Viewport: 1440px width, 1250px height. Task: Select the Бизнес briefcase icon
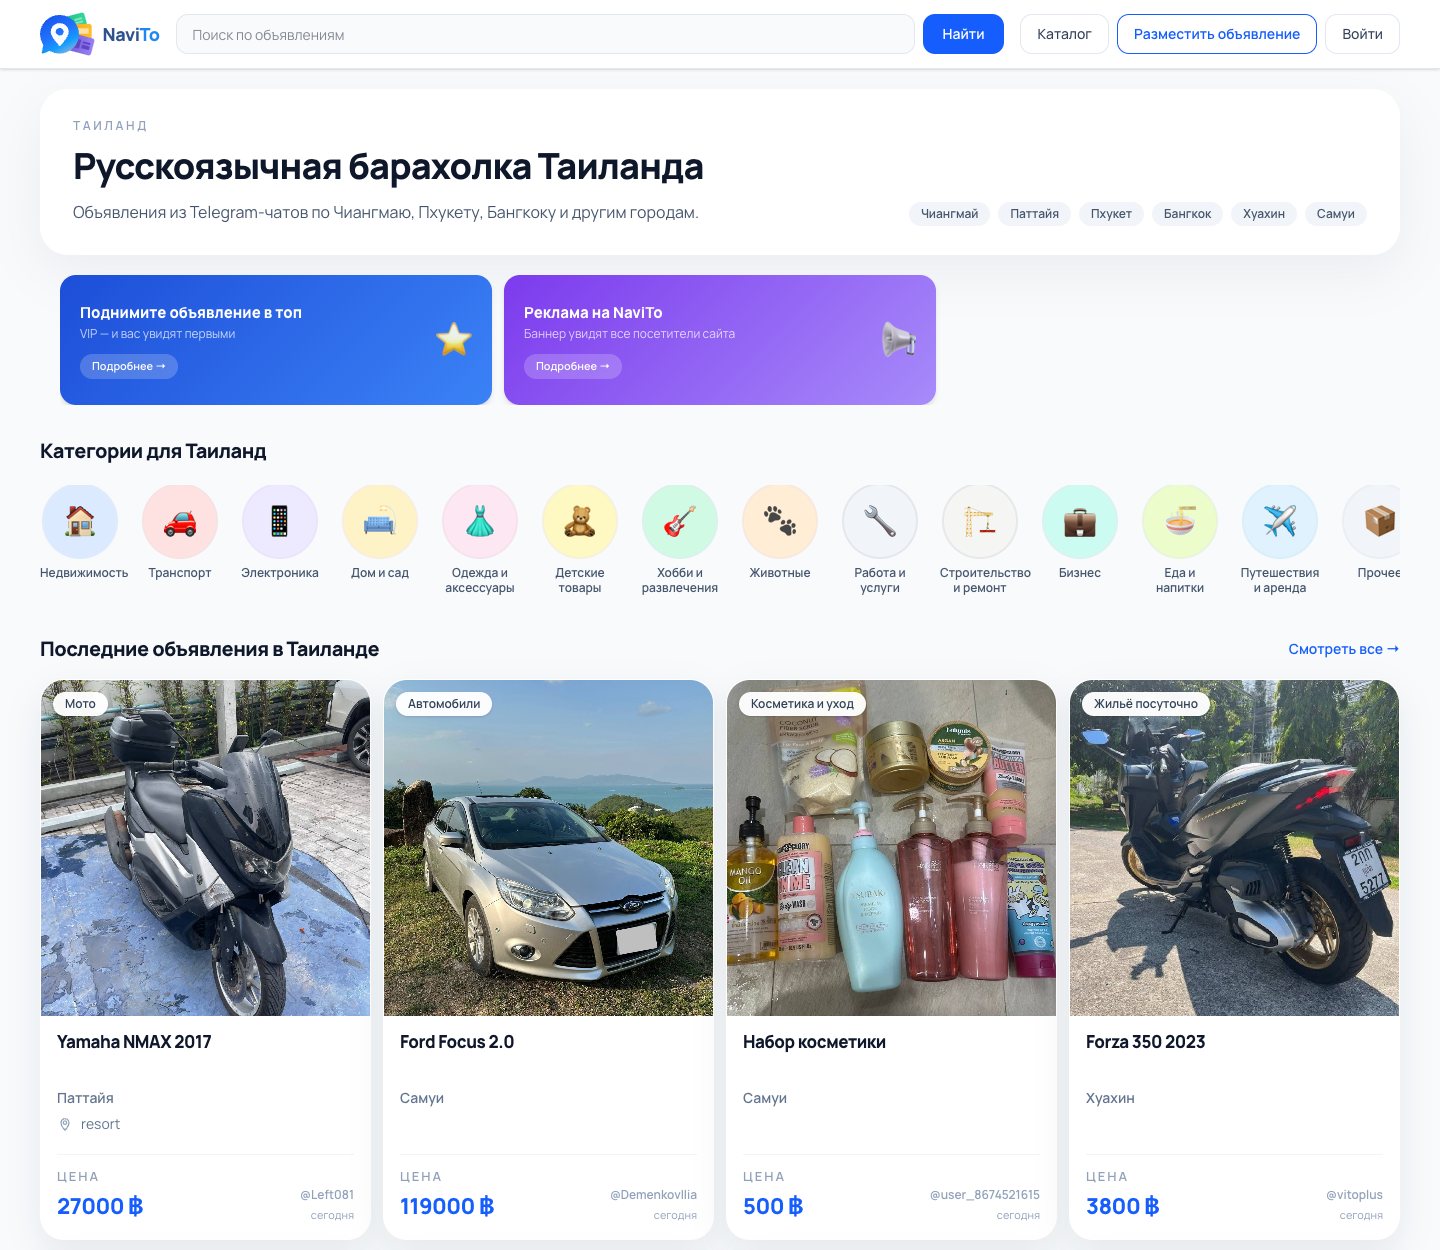1080,521
